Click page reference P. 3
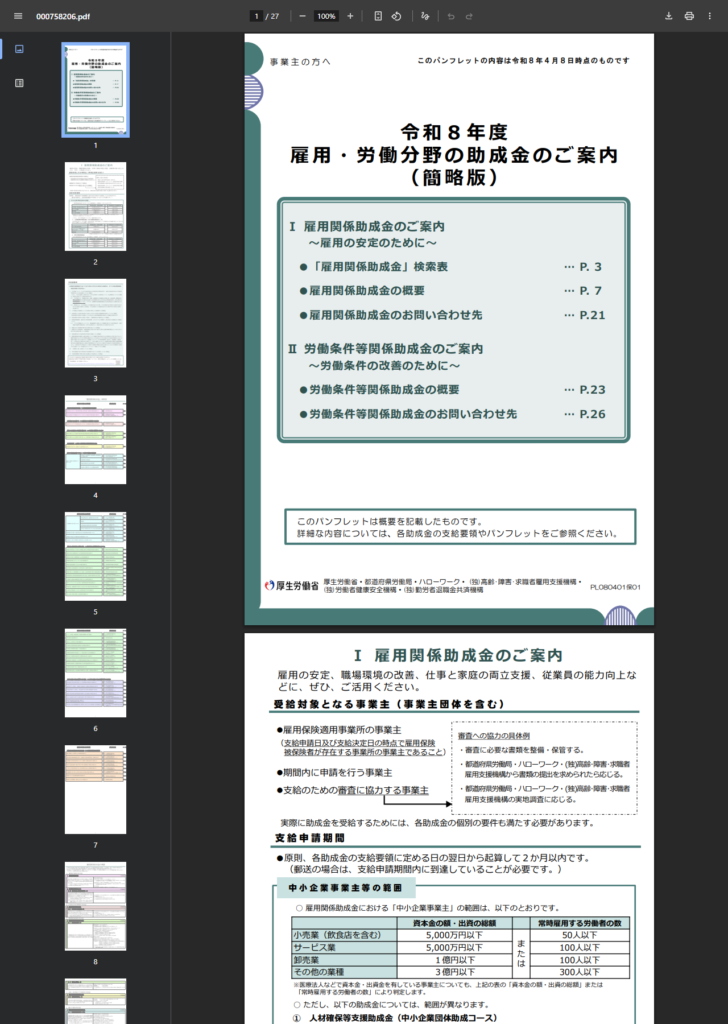The width and height of the screenshot is (728, 1024). 591,266
